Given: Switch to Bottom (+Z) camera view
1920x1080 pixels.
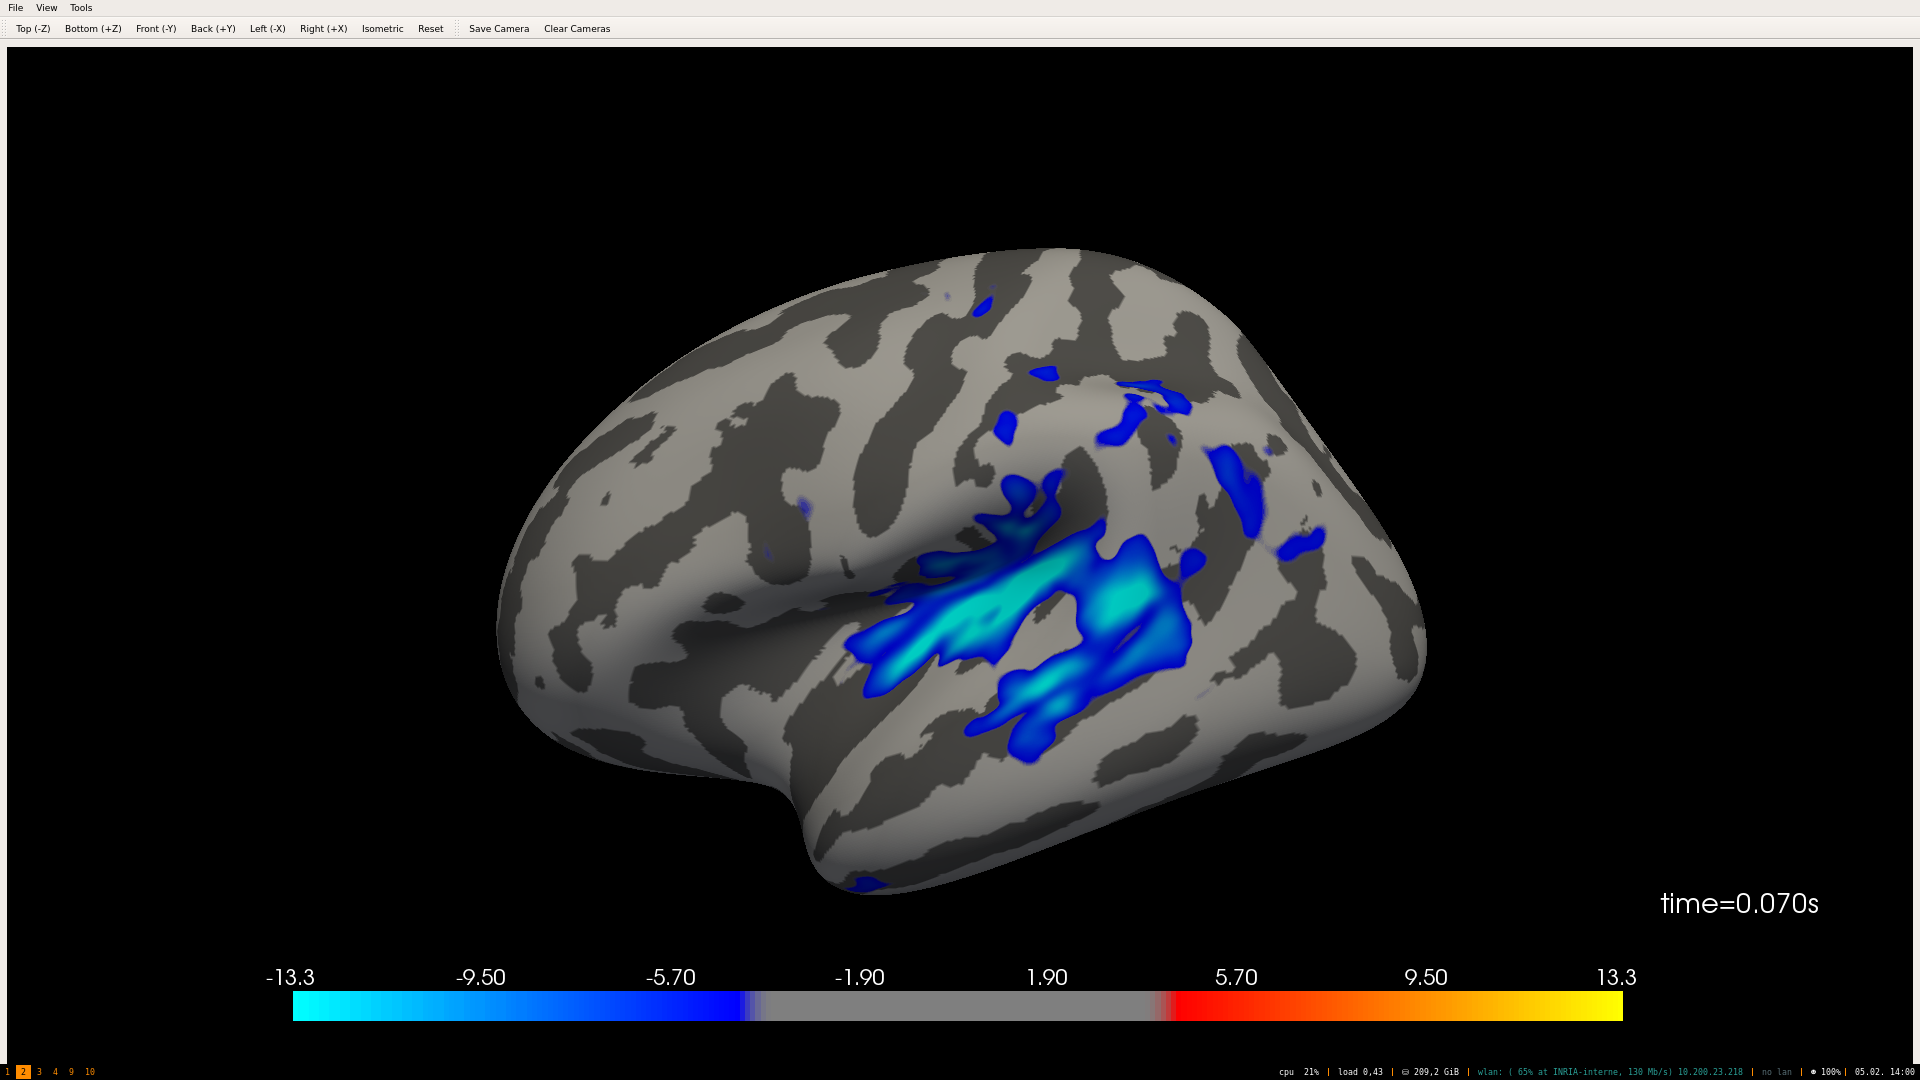Looking at the screenshot, I should (x=93, y=29).
